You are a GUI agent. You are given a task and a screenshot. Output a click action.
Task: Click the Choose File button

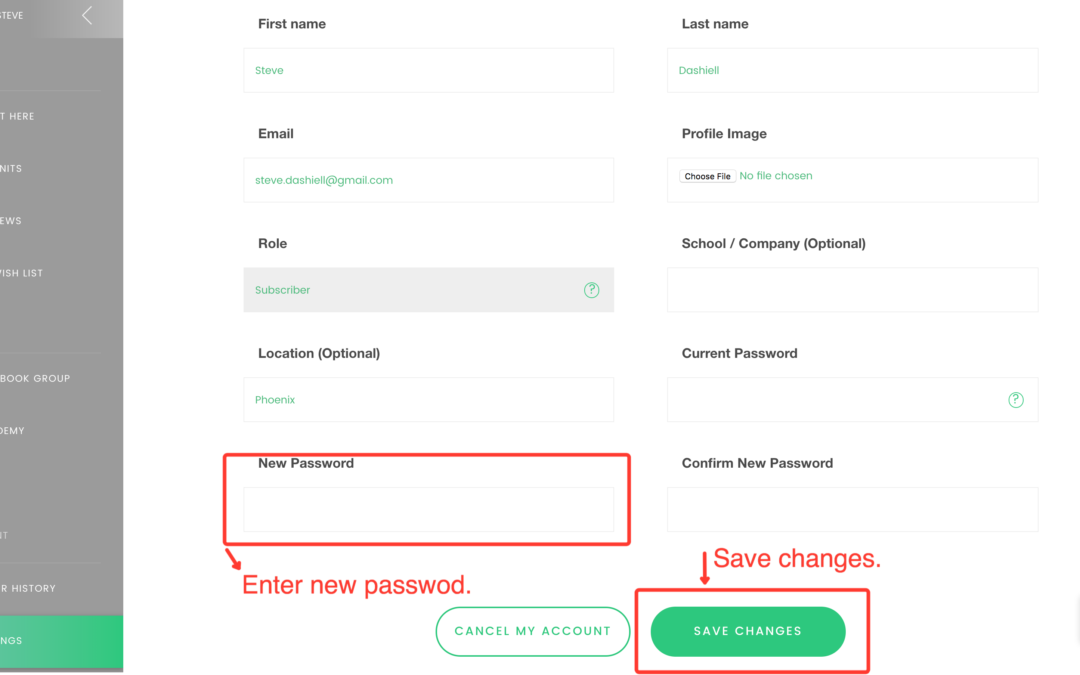pyautogui.click(x=707, y=177)
